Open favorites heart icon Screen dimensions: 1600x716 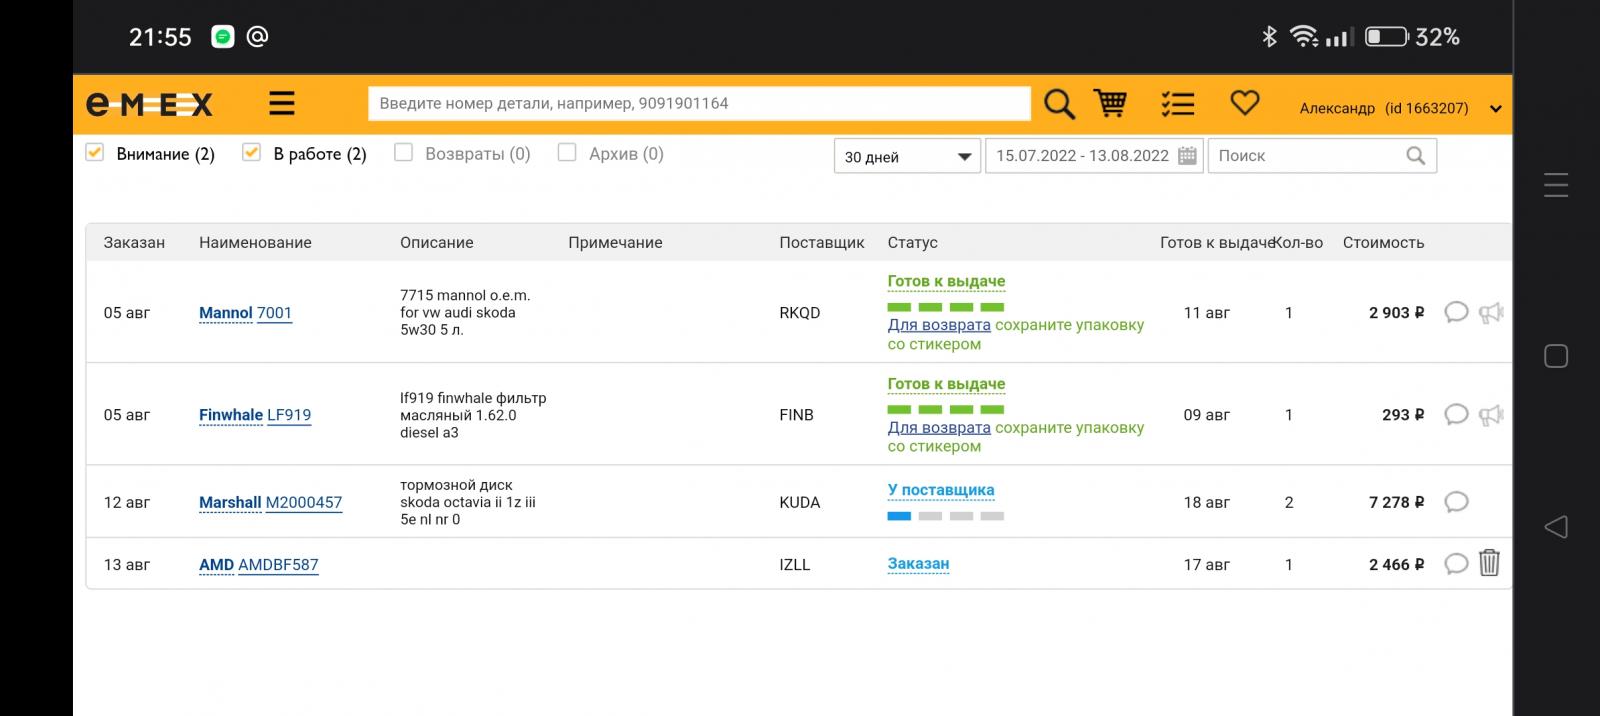pyautogui.click(x=1244, y=102)
